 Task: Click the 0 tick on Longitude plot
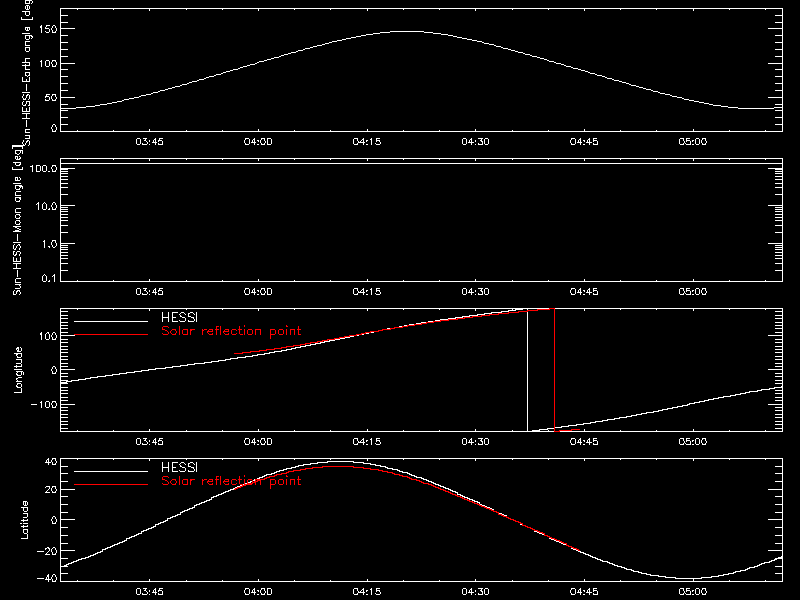[x=54, y=370]
